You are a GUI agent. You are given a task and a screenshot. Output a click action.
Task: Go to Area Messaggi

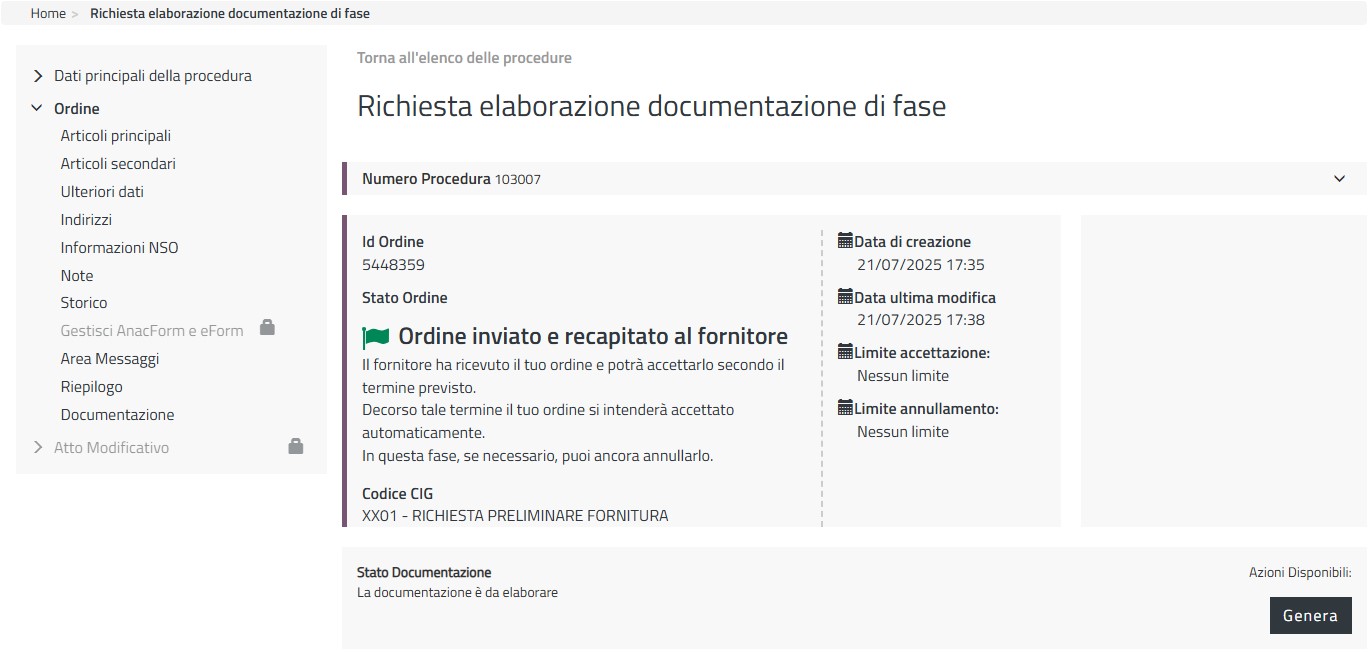[x=109, y=359]
